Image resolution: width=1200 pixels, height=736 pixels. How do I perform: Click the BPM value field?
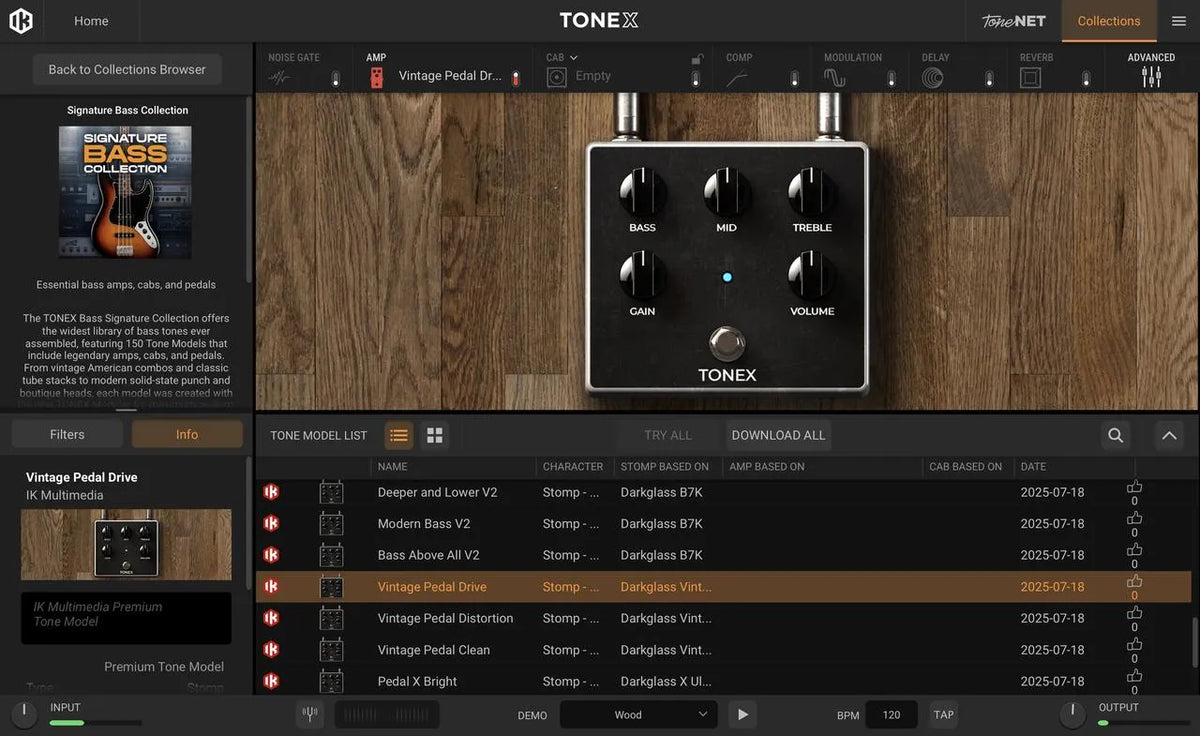[891, 714]
